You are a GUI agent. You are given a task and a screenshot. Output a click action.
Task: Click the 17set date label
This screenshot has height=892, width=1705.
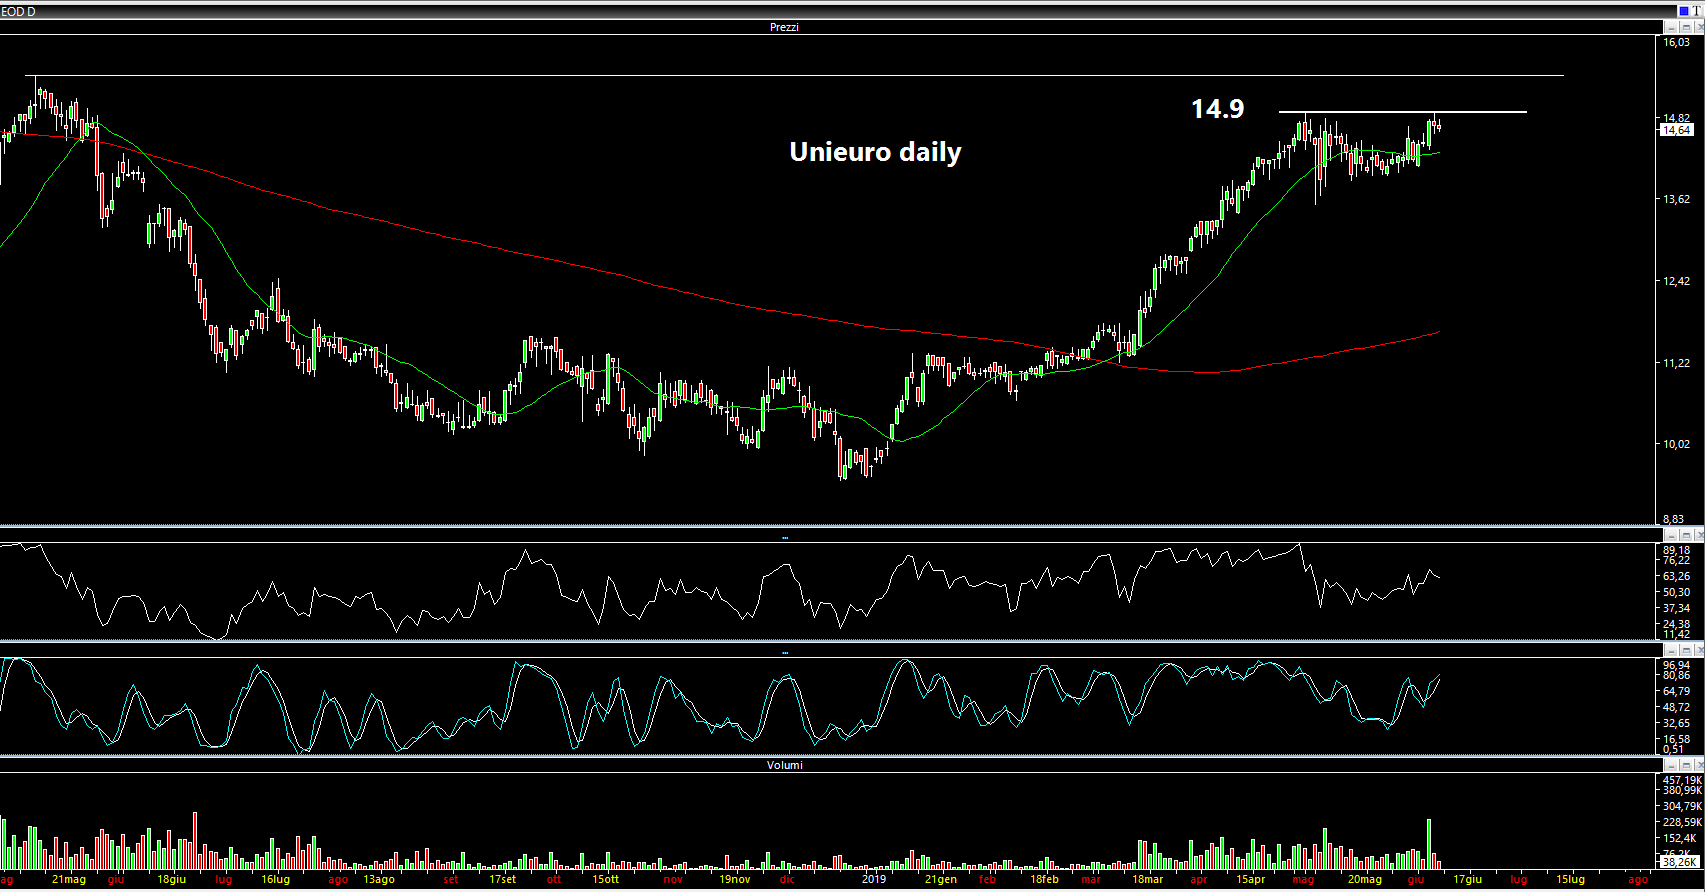coord(503,880)
